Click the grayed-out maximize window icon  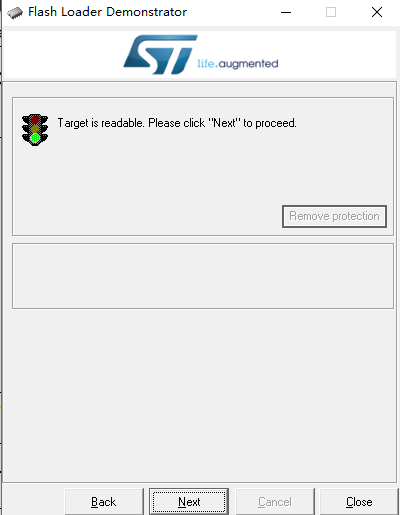pos(331,12)
